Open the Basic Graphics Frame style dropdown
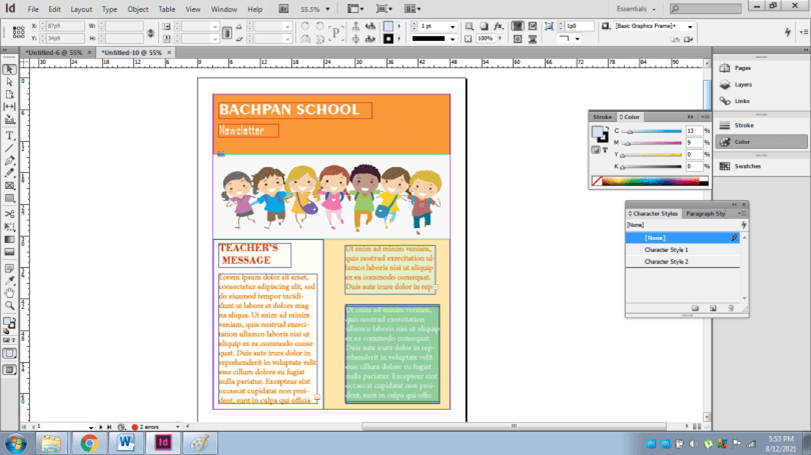The width and height of the screenshot is (811, 455). [689, 27]
